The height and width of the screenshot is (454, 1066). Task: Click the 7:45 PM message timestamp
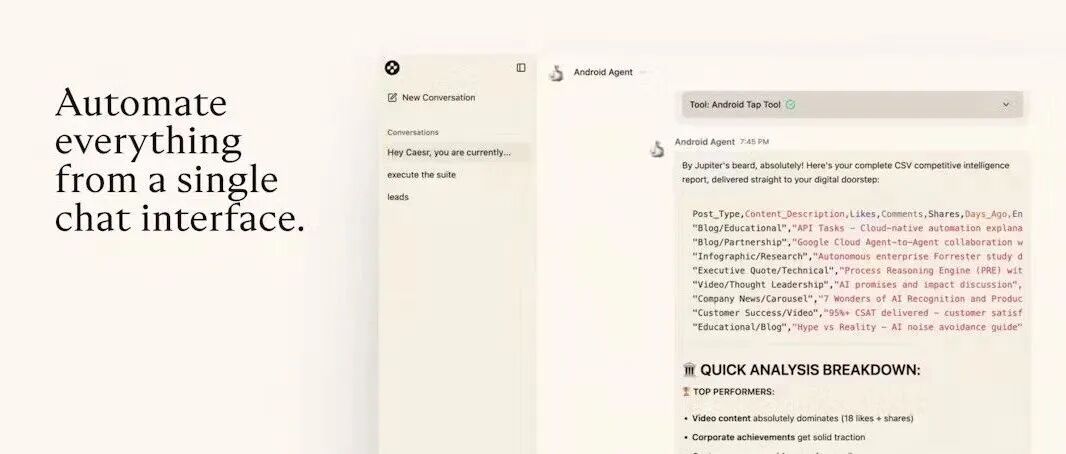point(754,142)
